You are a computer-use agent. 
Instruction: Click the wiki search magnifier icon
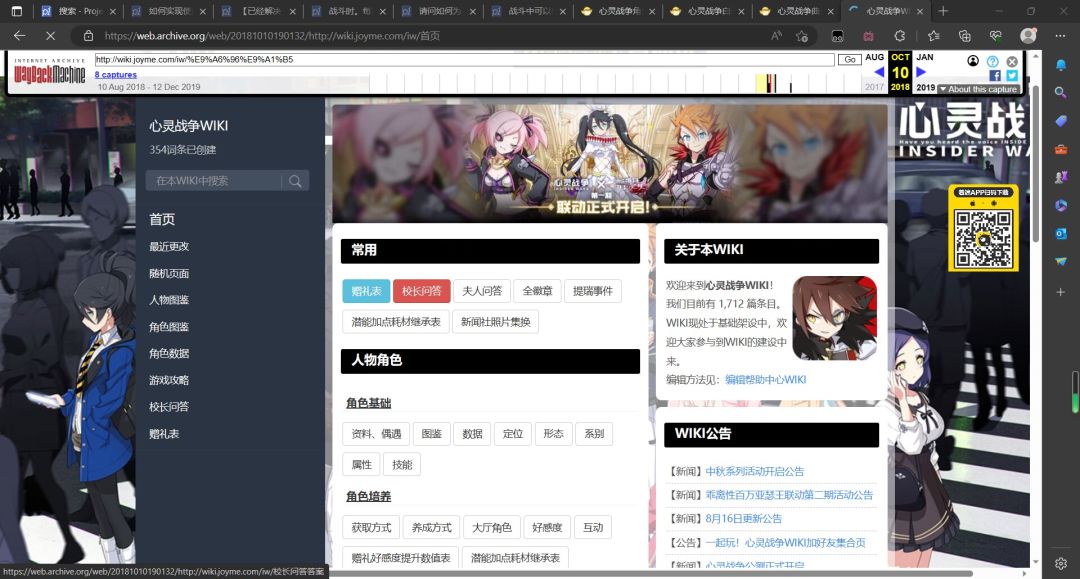295,181
